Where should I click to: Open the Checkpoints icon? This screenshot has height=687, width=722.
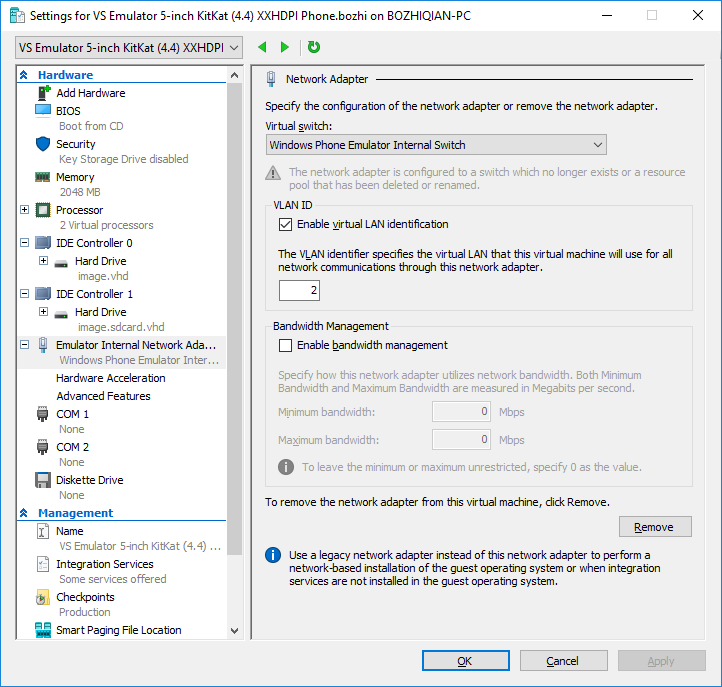point(43,597)
